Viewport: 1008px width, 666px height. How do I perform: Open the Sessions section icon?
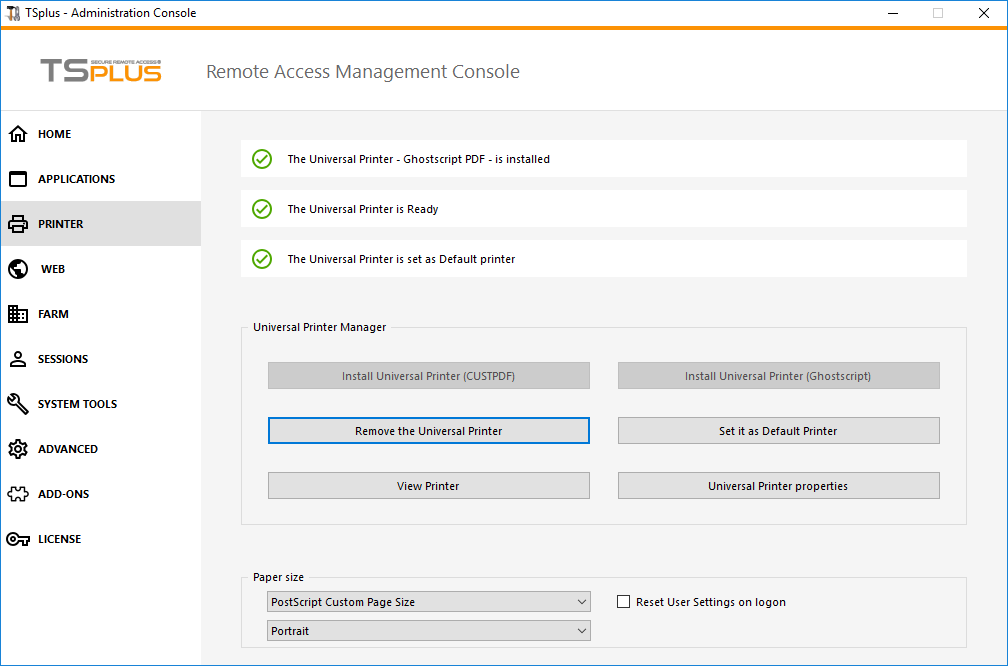[17, 358]
